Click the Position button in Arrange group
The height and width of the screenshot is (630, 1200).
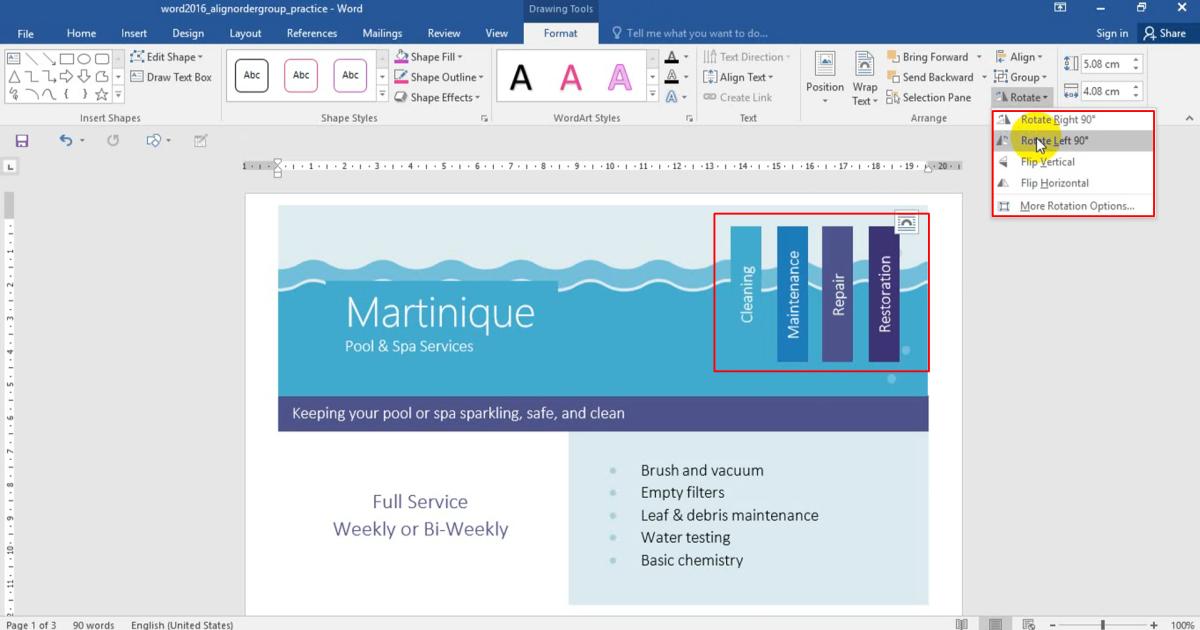click(x=825, y=78)
